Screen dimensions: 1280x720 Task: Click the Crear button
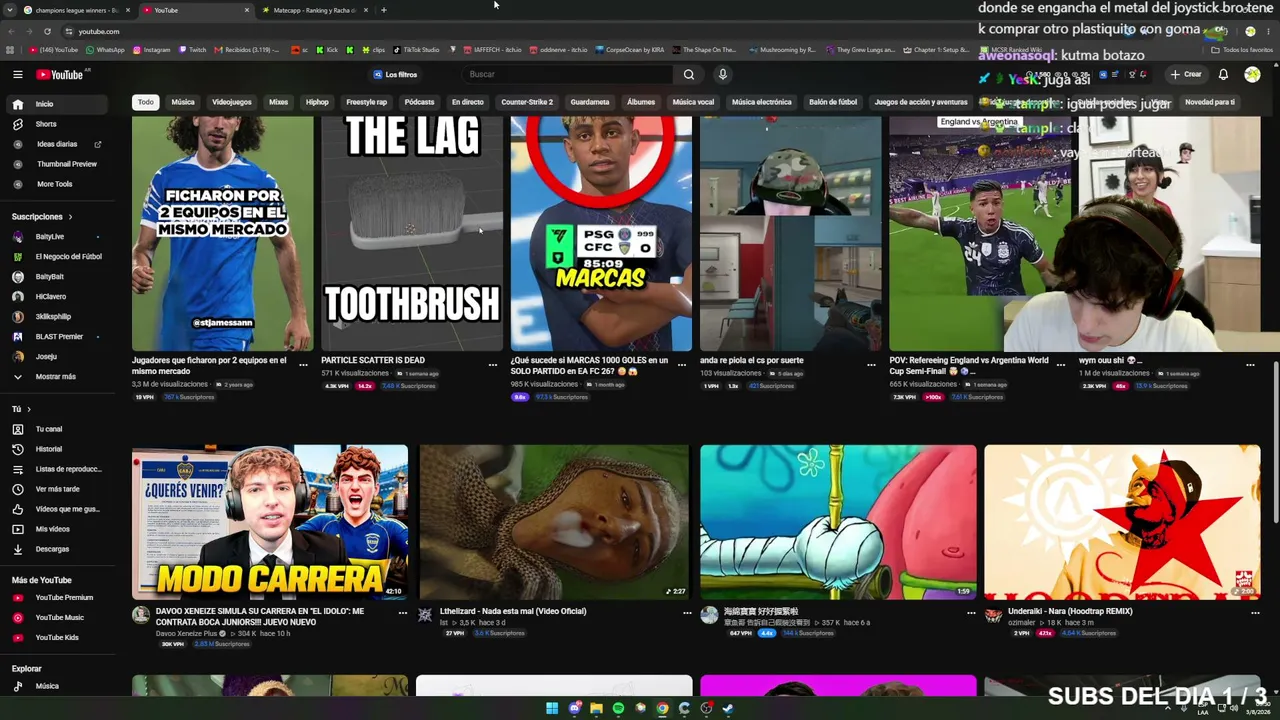1186,74
